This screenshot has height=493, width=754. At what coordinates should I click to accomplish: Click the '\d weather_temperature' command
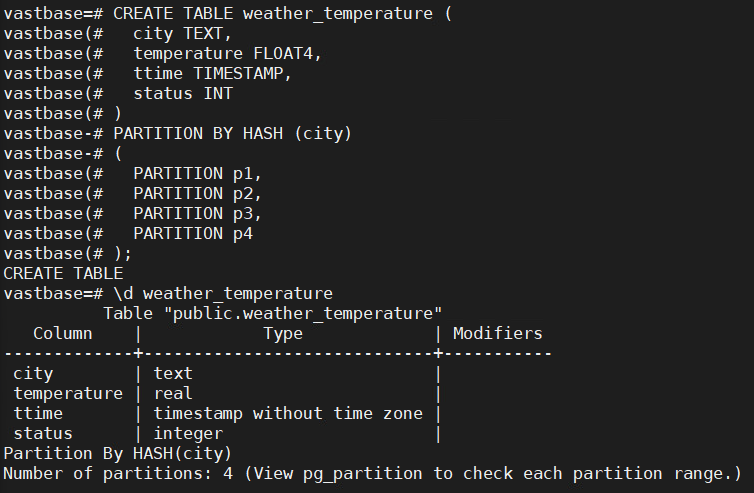coord(222,293)
